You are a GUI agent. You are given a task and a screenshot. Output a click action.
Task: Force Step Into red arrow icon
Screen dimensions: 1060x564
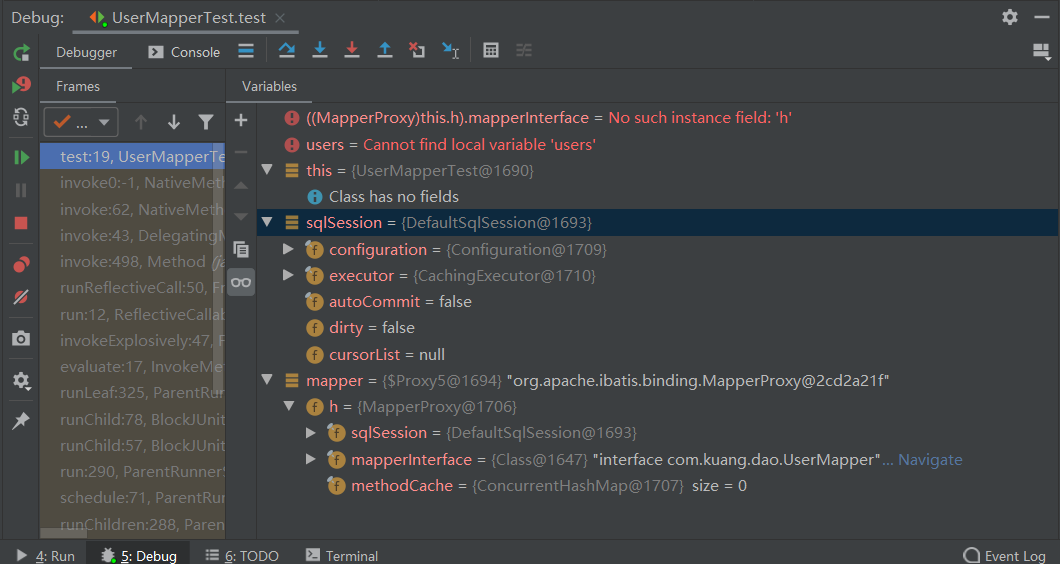coord(352,50)
